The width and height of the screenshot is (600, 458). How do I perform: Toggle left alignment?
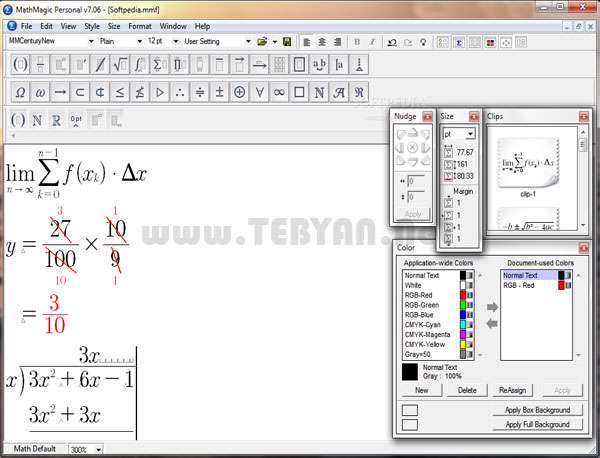pos(307,42)
